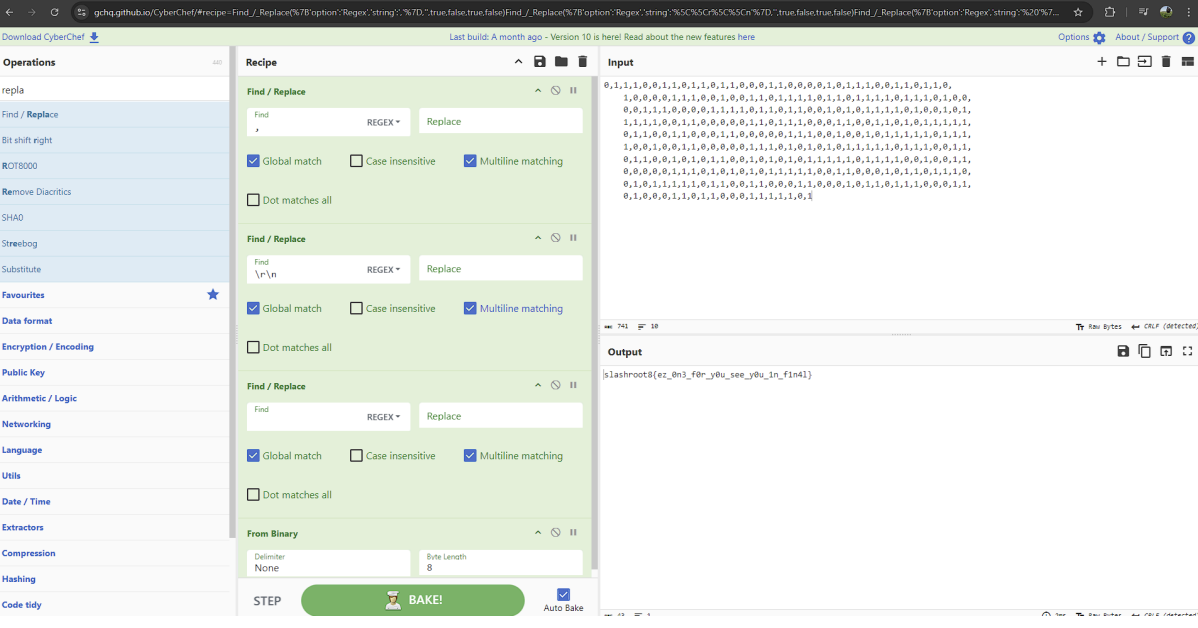Toggle Multiline matching in second Find / Replace

pos(470,309)
